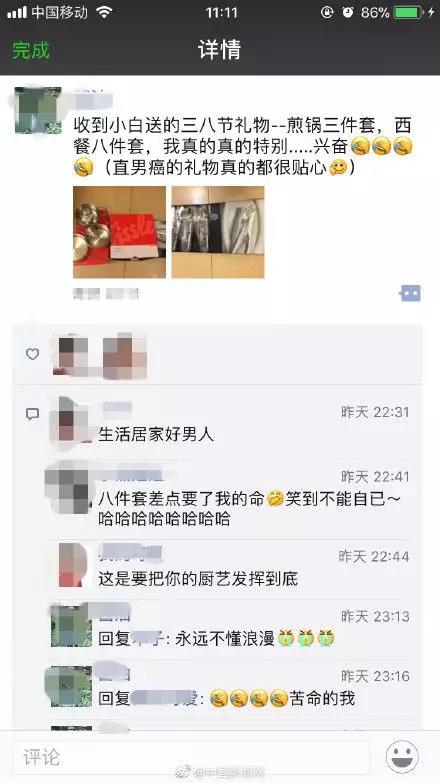Open avatar beside 这是要把你的厨艺发挥到底 comment

(72, 565)
